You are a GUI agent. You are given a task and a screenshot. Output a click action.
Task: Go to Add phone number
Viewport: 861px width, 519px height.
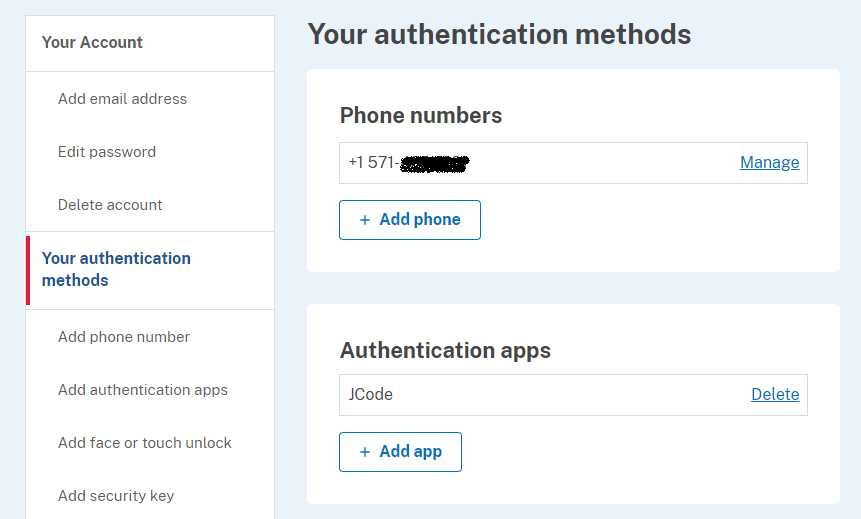pos(124,337)
